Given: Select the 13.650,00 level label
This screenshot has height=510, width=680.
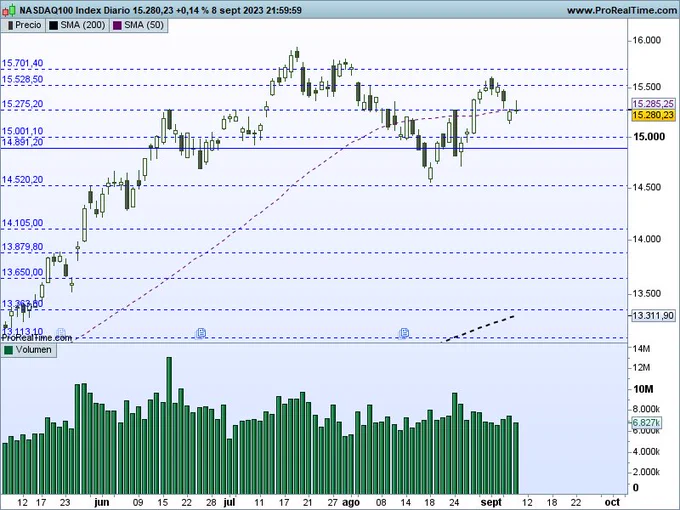Looking at the screenshot, I should coord(23,272).
